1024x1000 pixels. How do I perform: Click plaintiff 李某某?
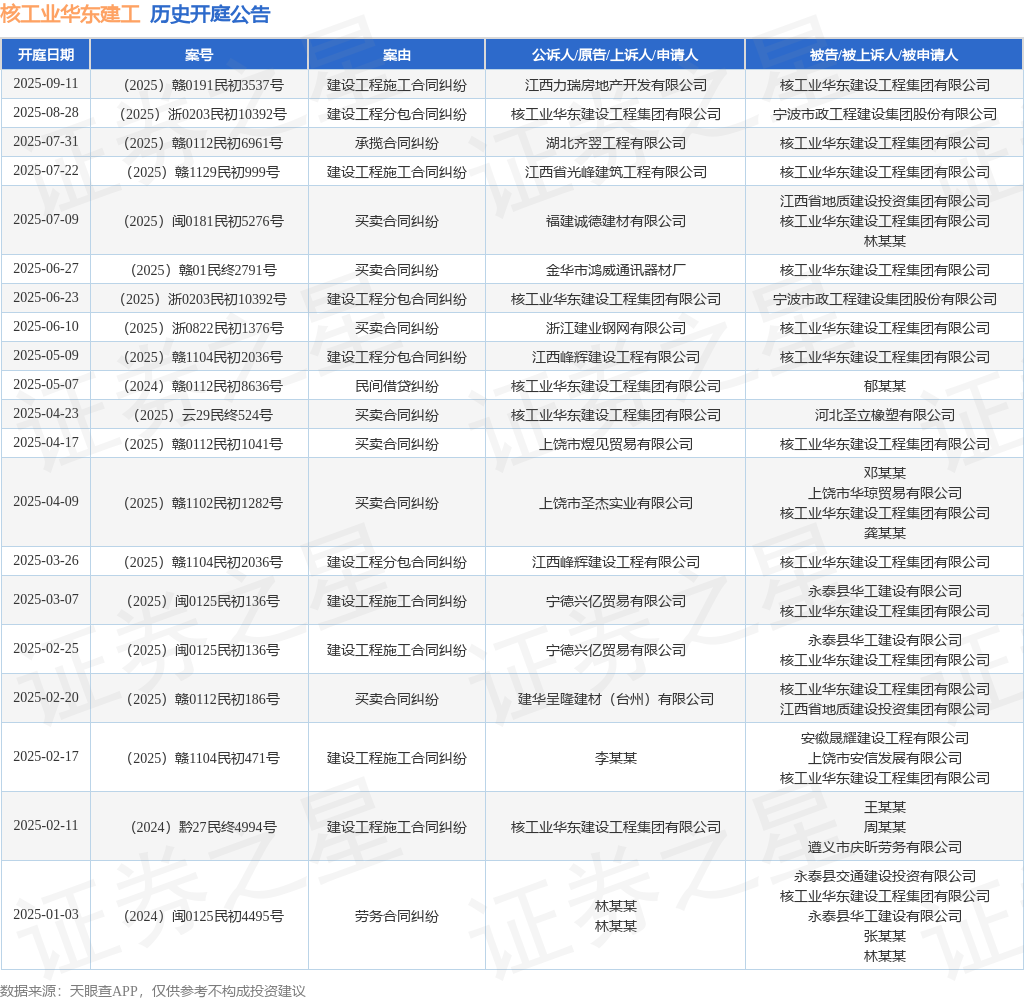click(616, 758)
